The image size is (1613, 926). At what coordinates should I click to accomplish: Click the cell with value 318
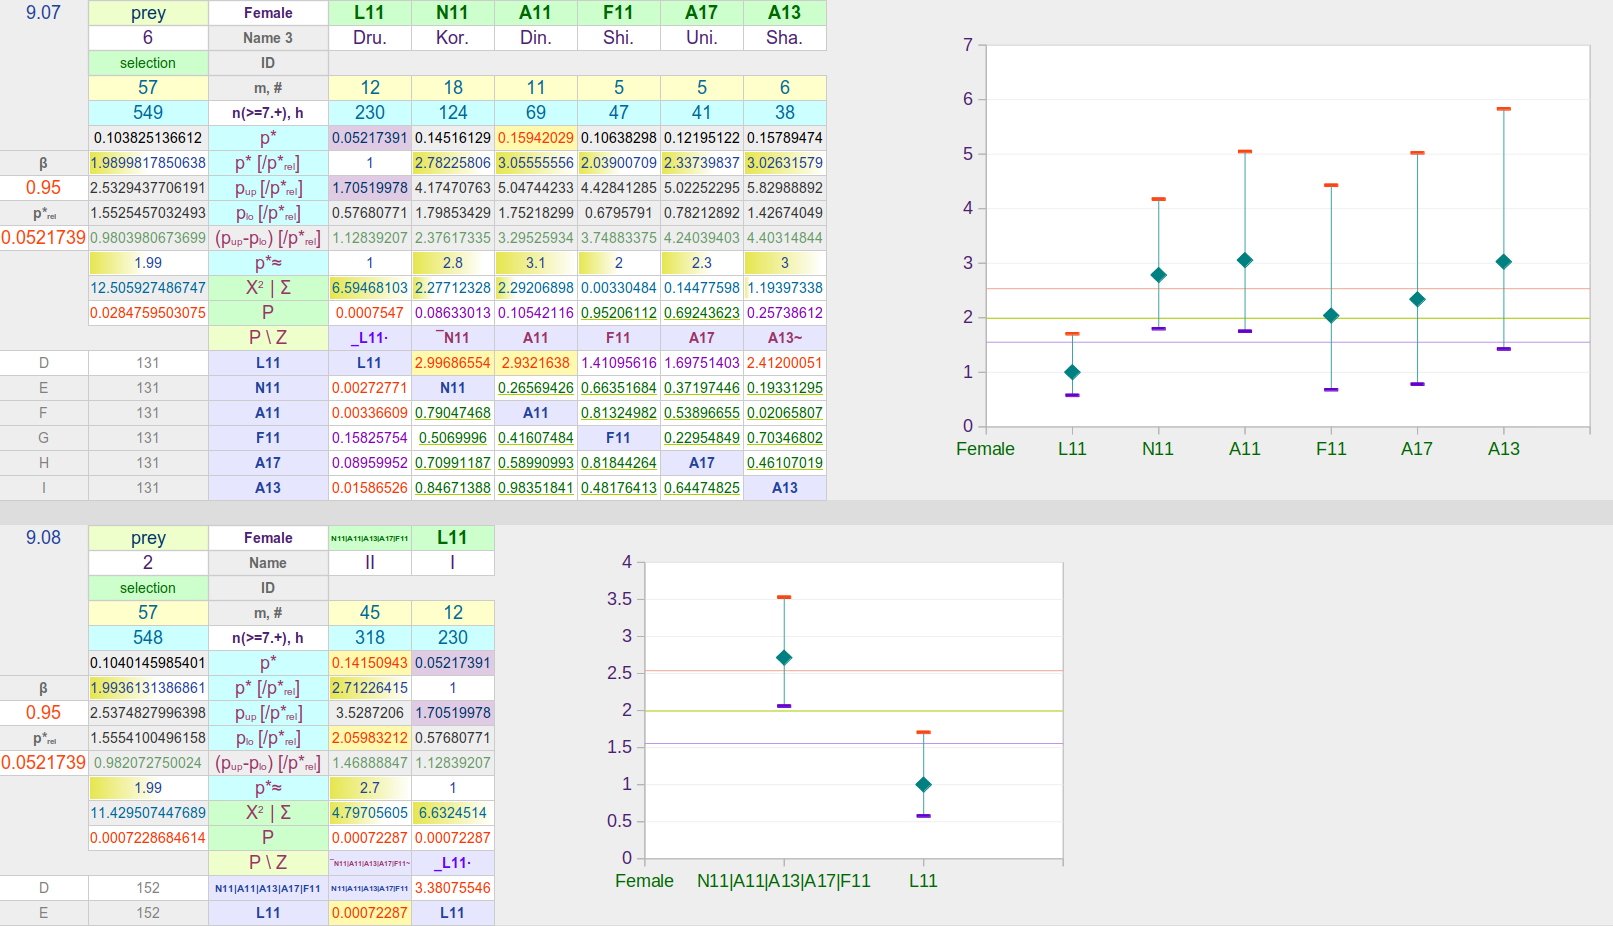tap(369, 638)
